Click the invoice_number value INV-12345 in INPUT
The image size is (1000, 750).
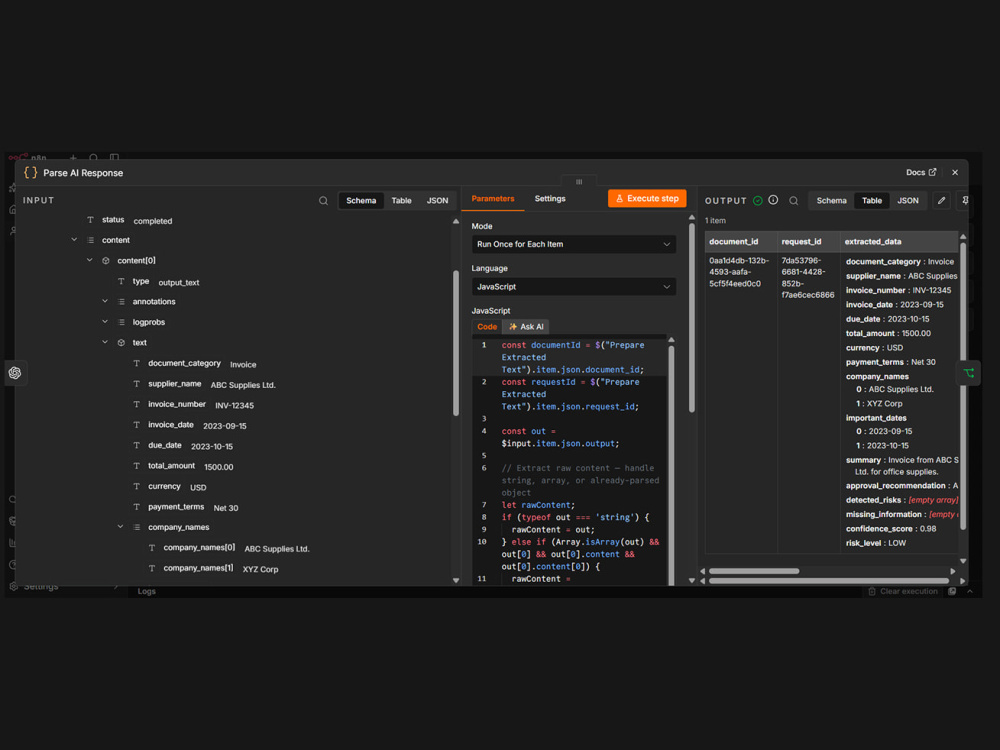[235, 406]
